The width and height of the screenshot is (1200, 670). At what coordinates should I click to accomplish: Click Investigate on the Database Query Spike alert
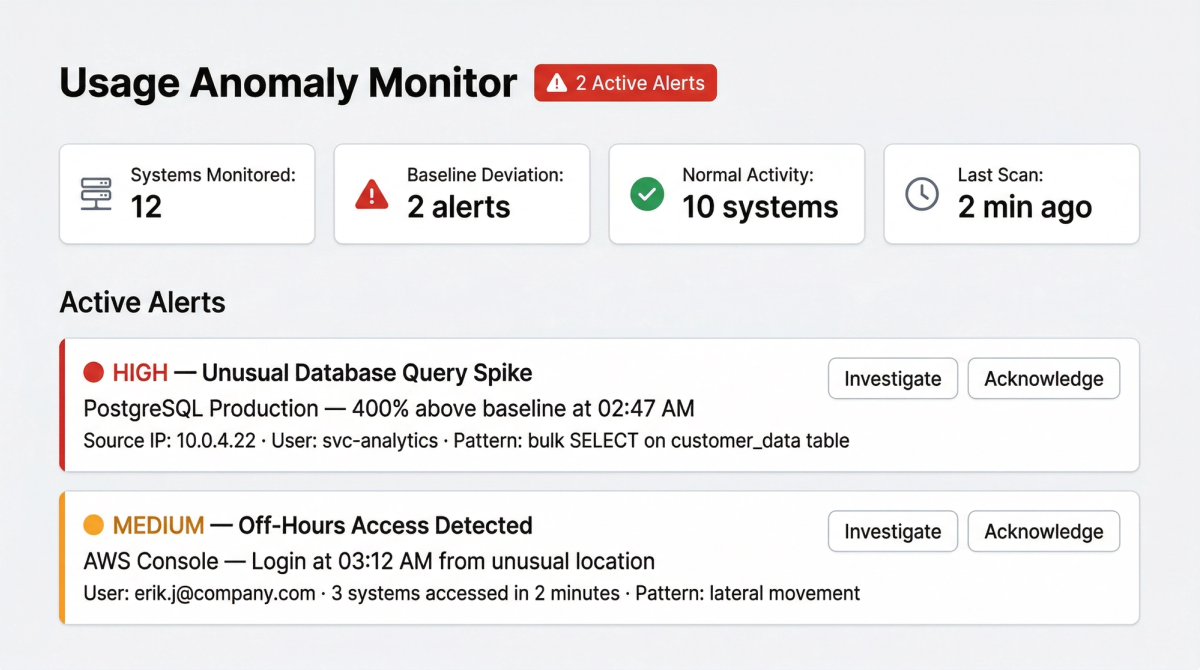(892, 379)
